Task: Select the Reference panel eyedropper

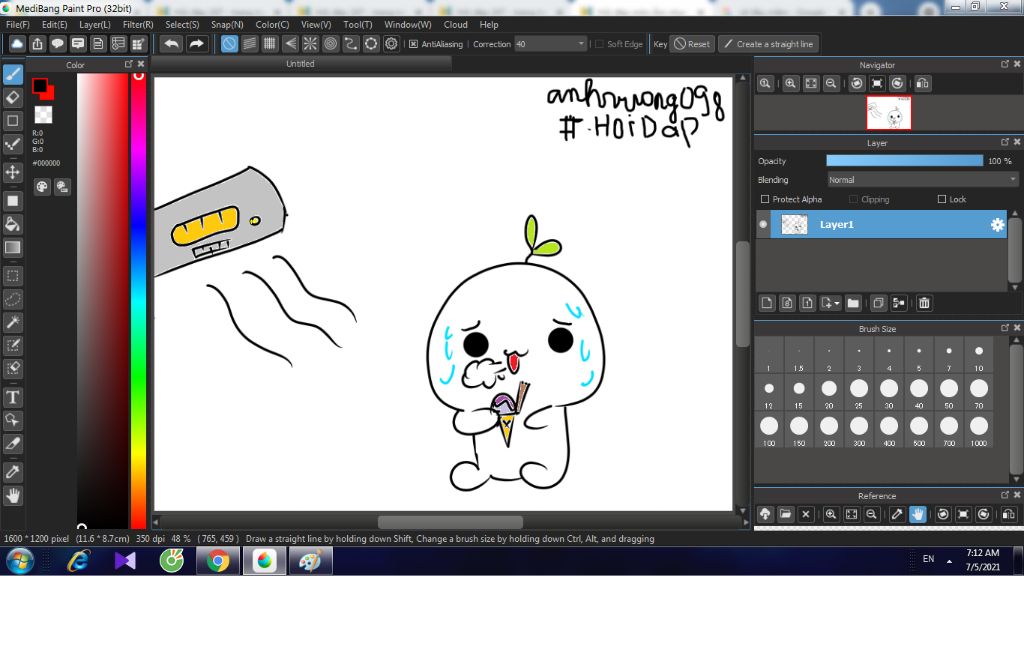Action: [897, 514]
